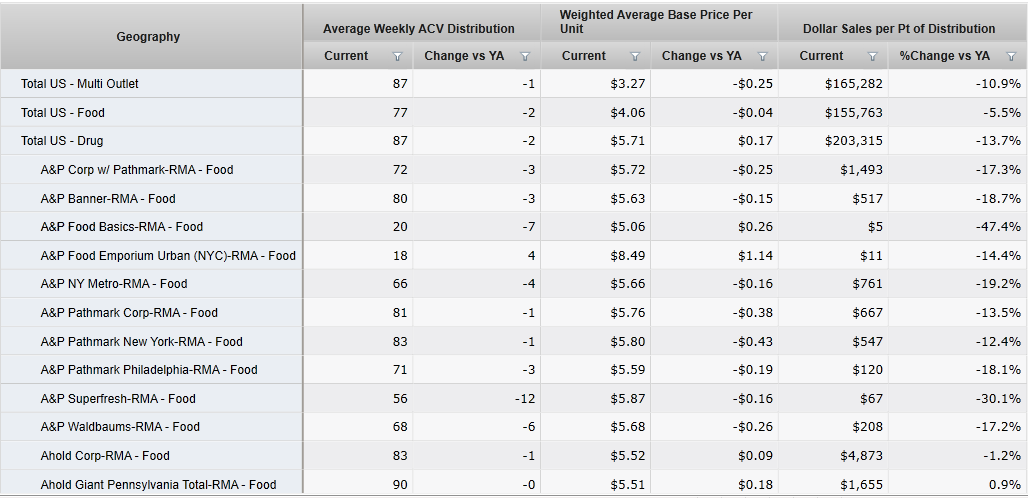Filter the Base Price Change vs YA column

coord(763,57)
